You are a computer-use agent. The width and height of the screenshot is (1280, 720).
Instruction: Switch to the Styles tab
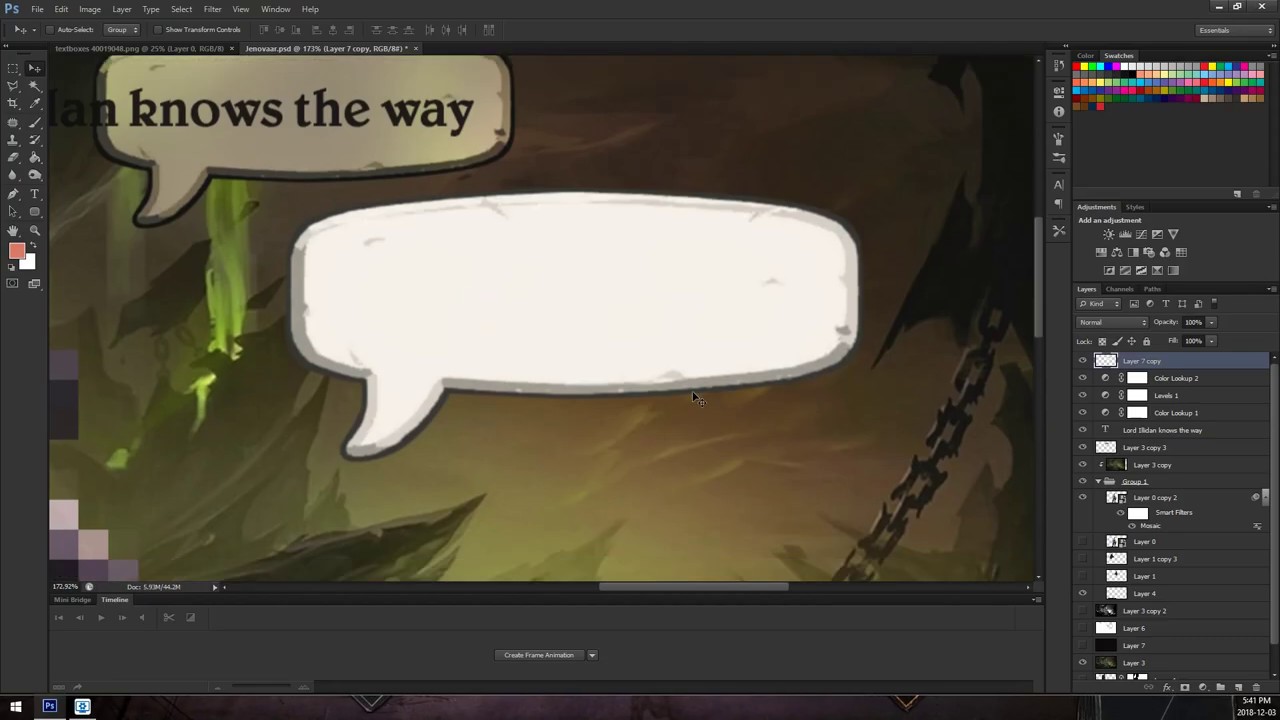1135,207
